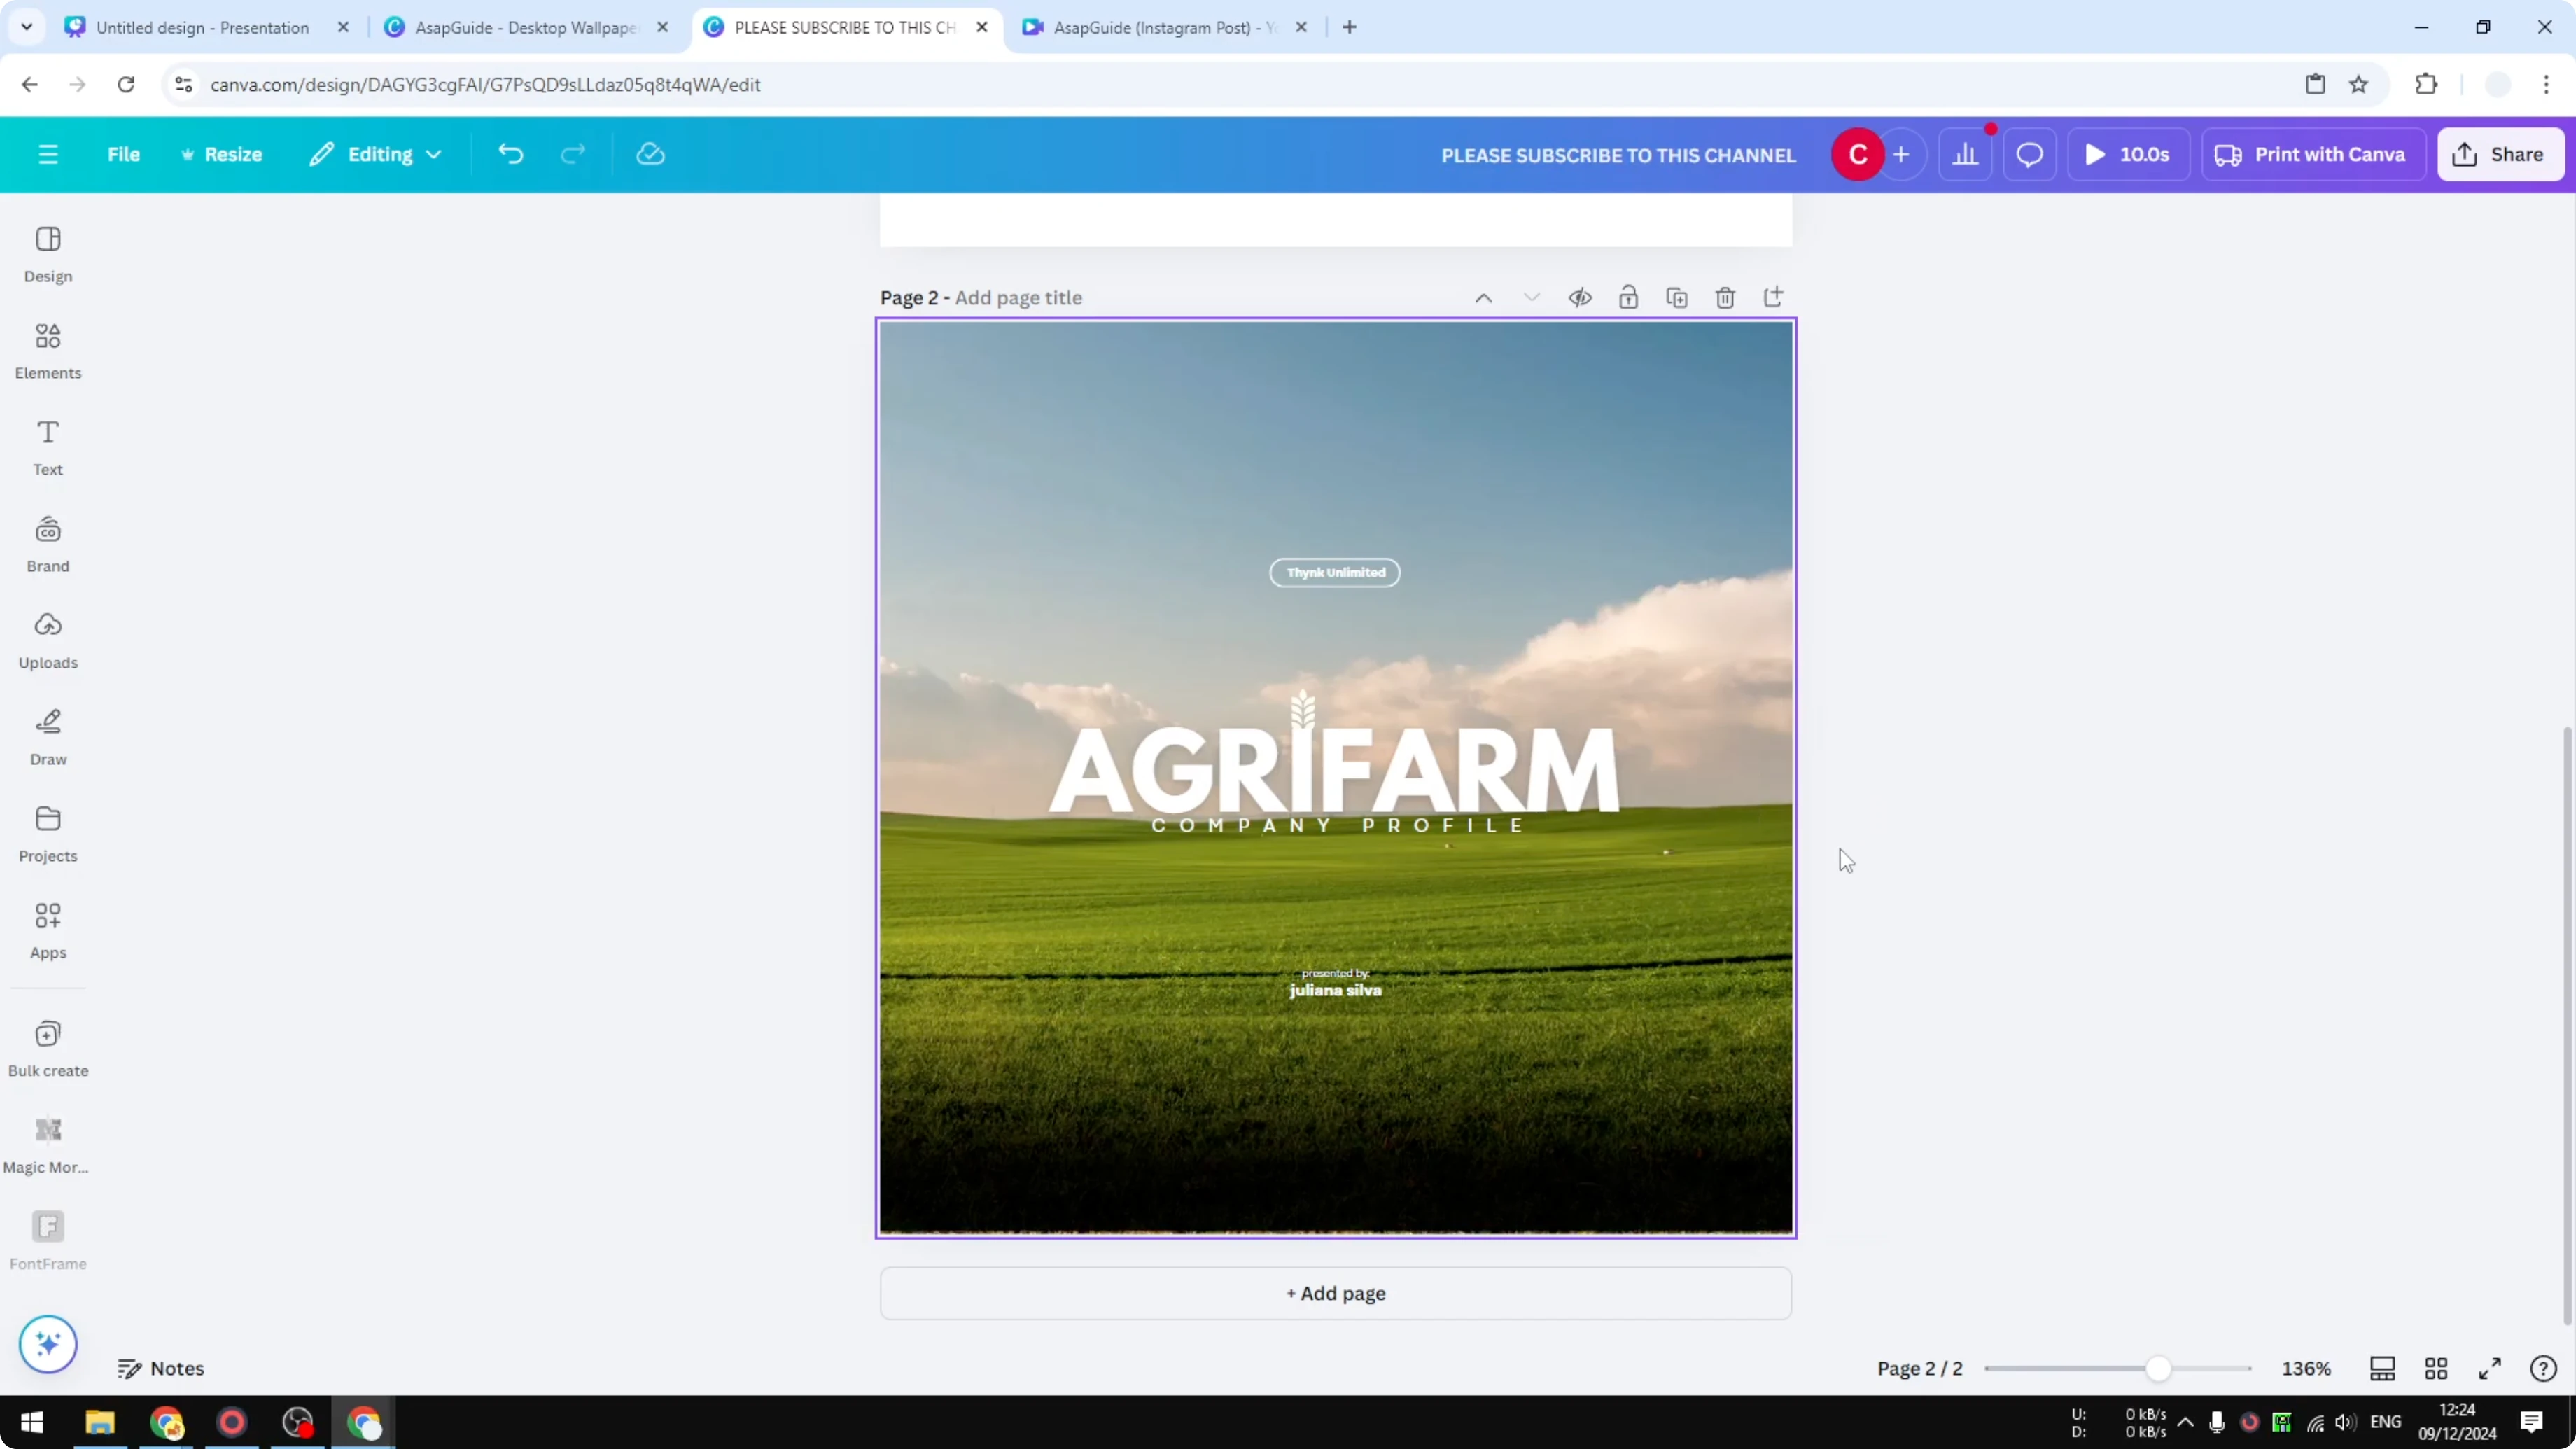Adjust the zoom level slider
2576x1449 pixels.
[2157, 1368]
